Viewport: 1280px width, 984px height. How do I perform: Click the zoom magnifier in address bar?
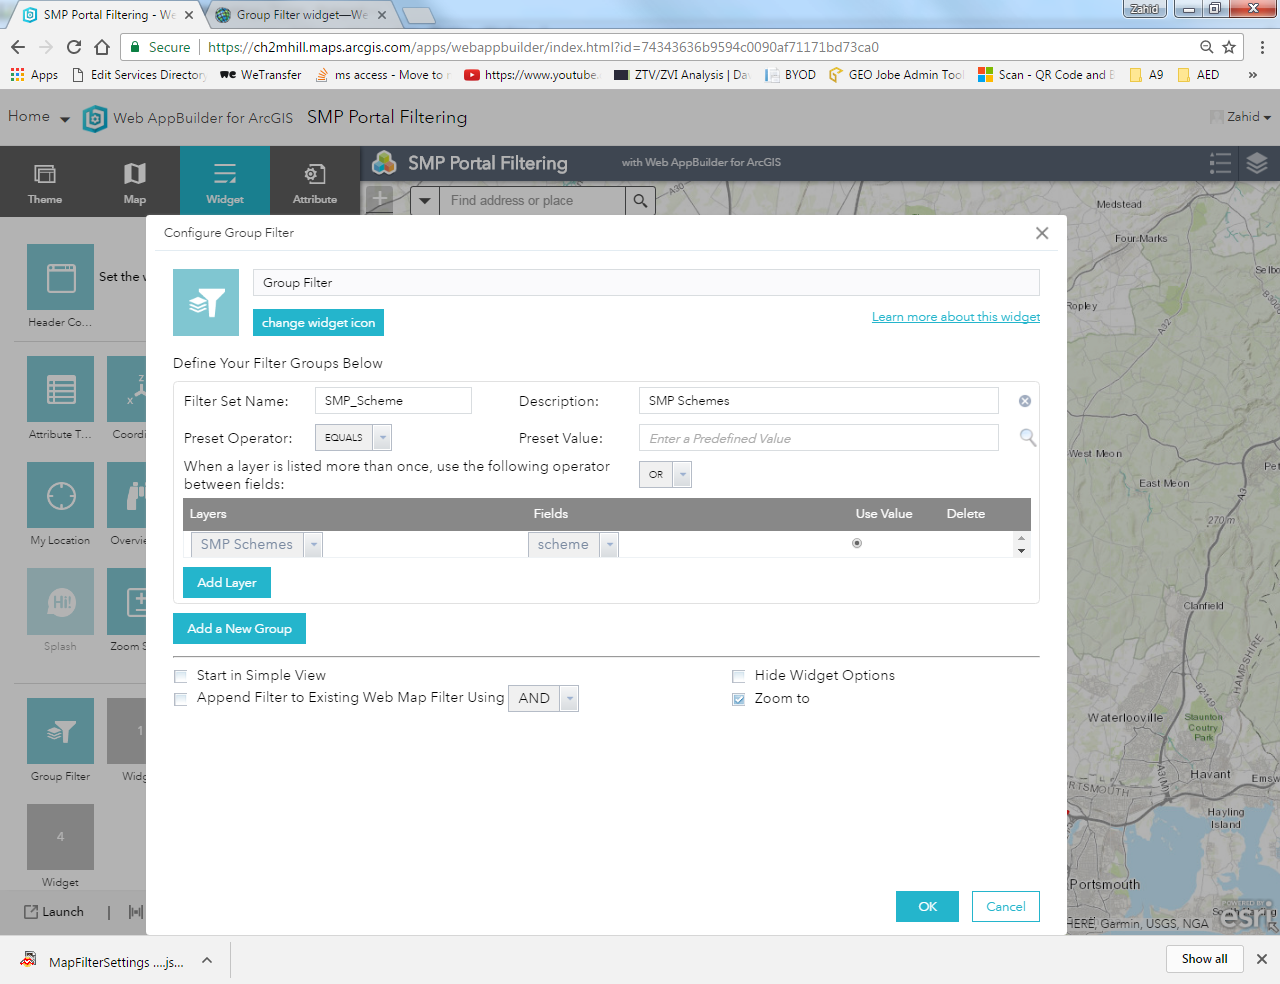point(1207,47)
